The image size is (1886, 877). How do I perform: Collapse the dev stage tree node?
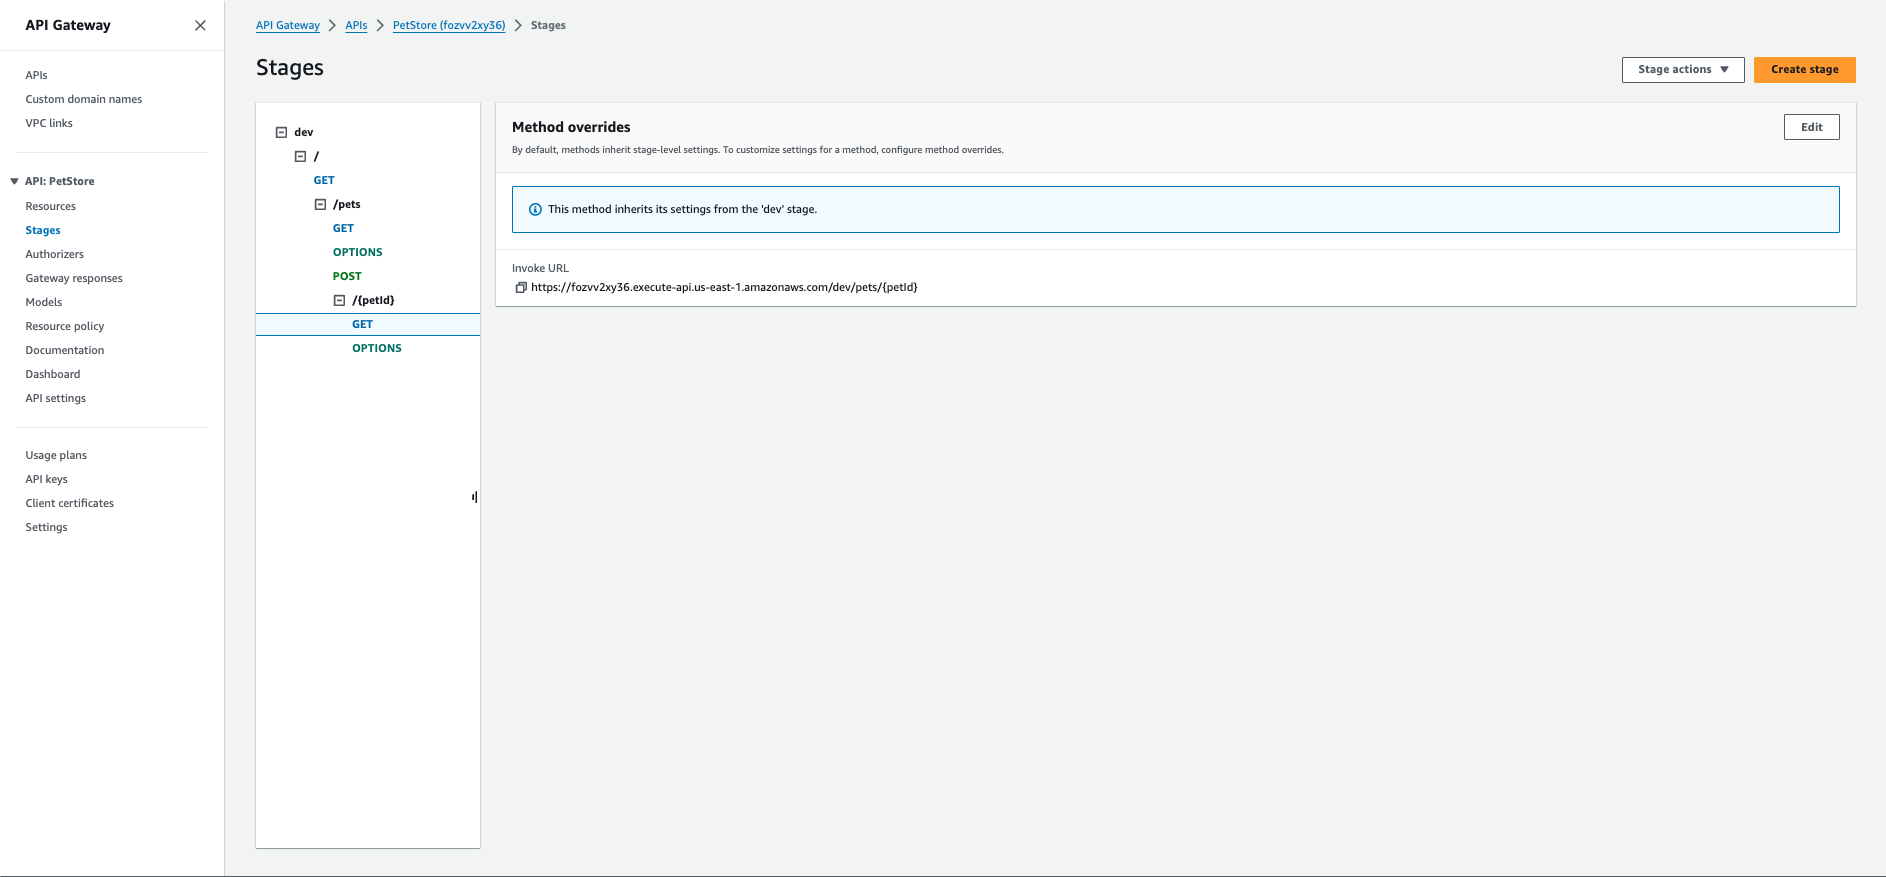pyautogui.click(x=281, y=132)
